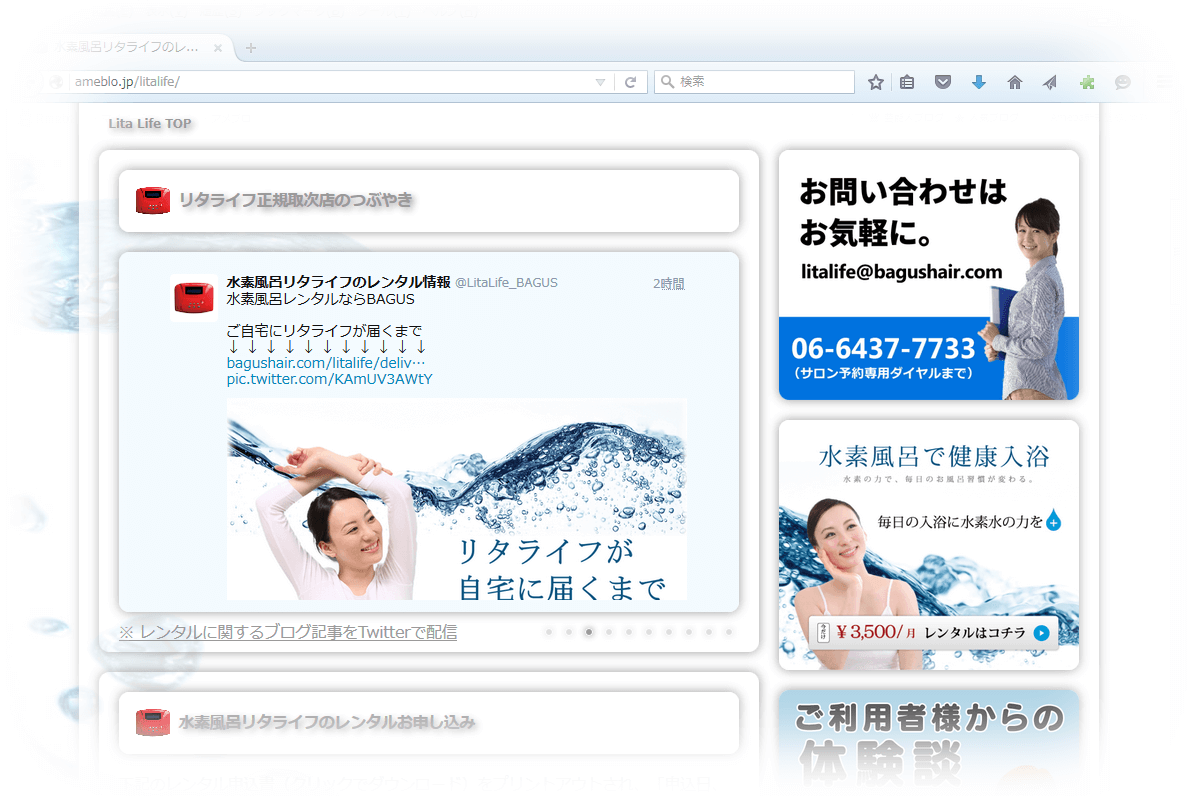Open the downloads arrow icon

pyautogui.click(x=979, y=82)
